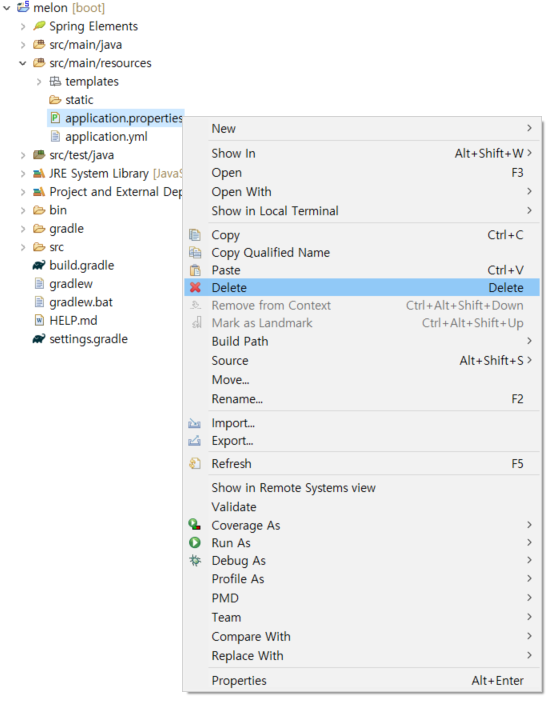This screenshot has height=701, width=554.
Task: Click the src/test/java folder icon
Action: pyautogui.click(x=39, y=155)
